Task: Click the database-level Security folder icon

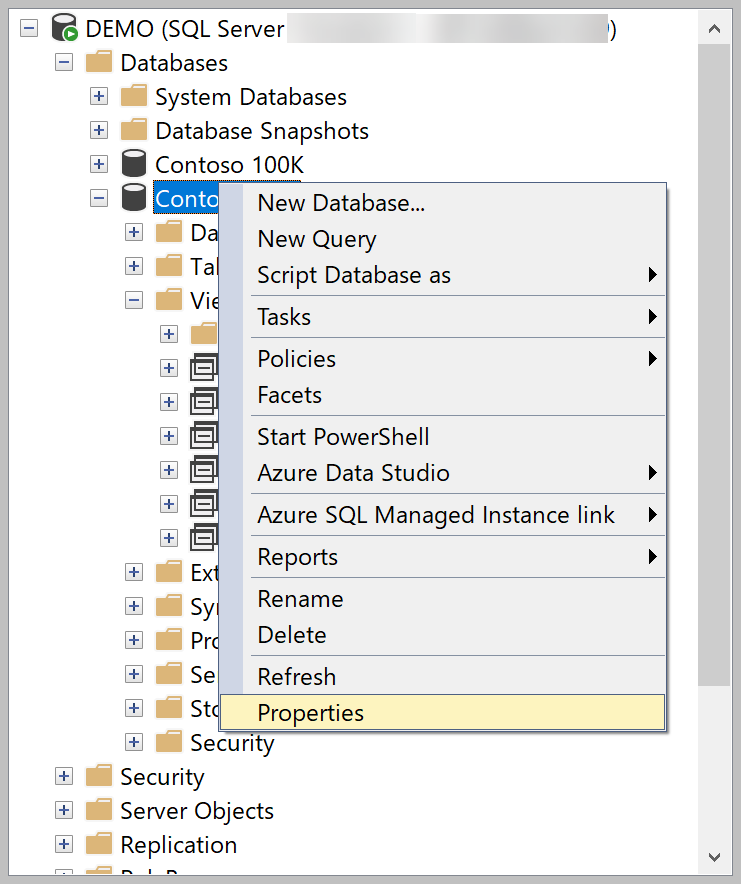Action: [x=169, y=741]
